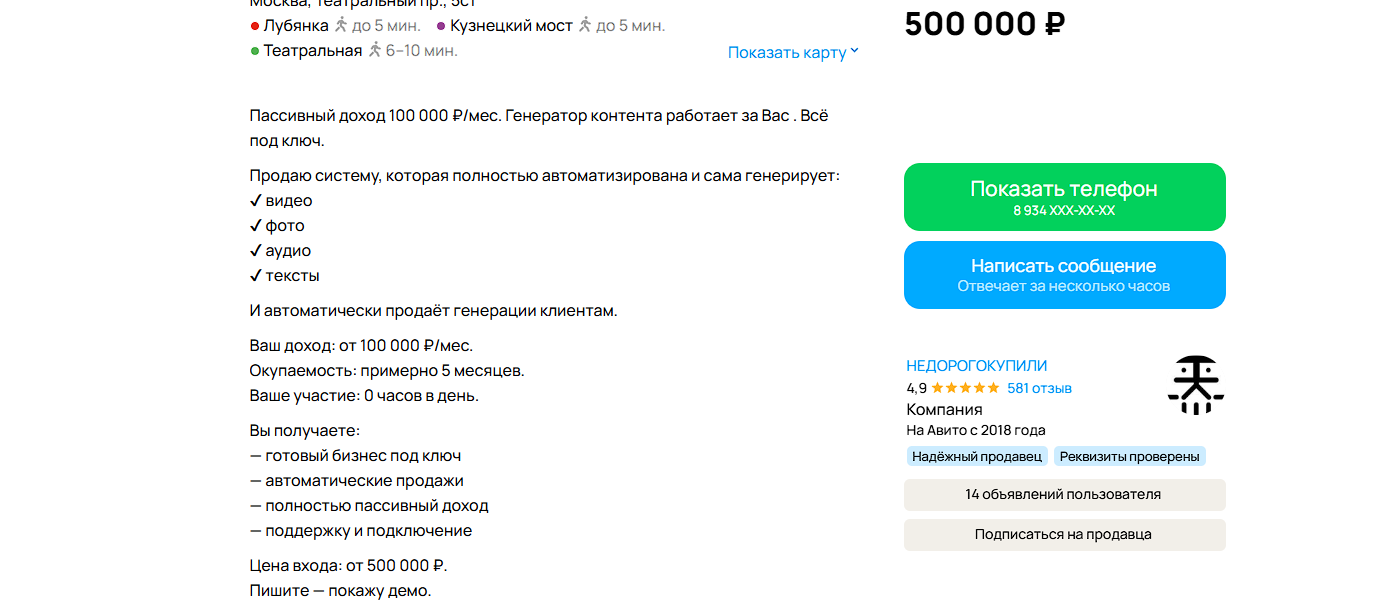Expand the map via Показать карту chevron
The width and height of the screenshot is (1394, 600).
(x=855, y=51)
